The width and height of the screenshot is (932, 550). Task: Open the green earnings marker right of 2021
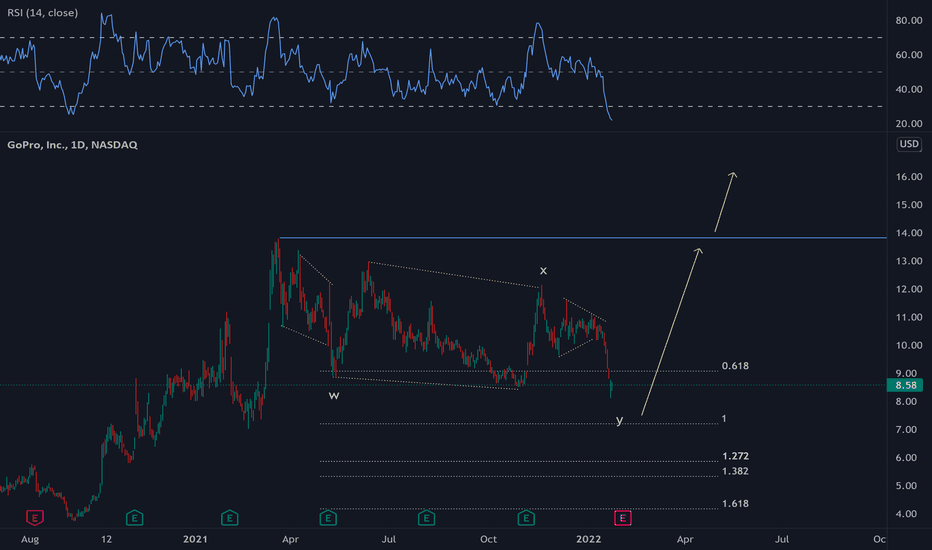point(229,518)
